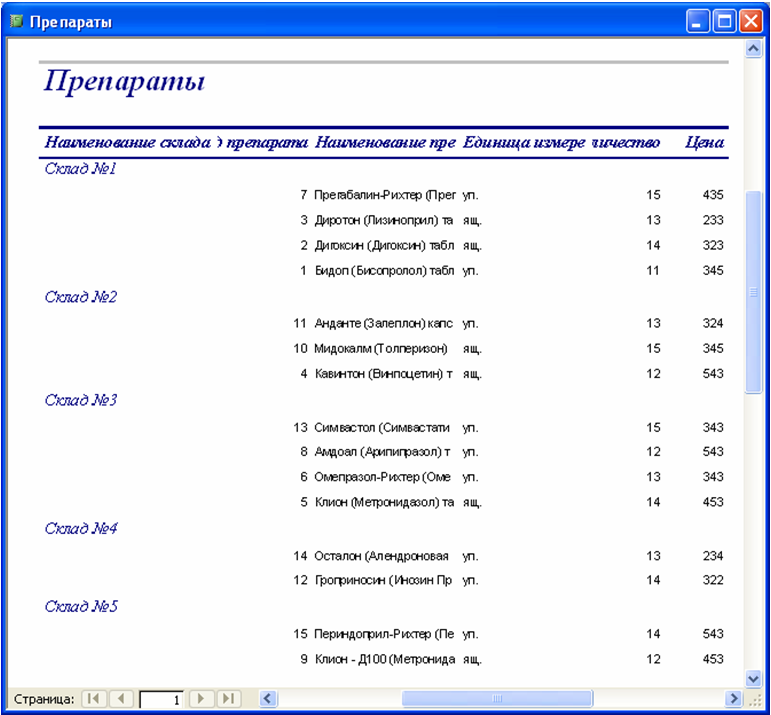Click the page number input field
771x715 pixels.
click(x=161, y=699)
